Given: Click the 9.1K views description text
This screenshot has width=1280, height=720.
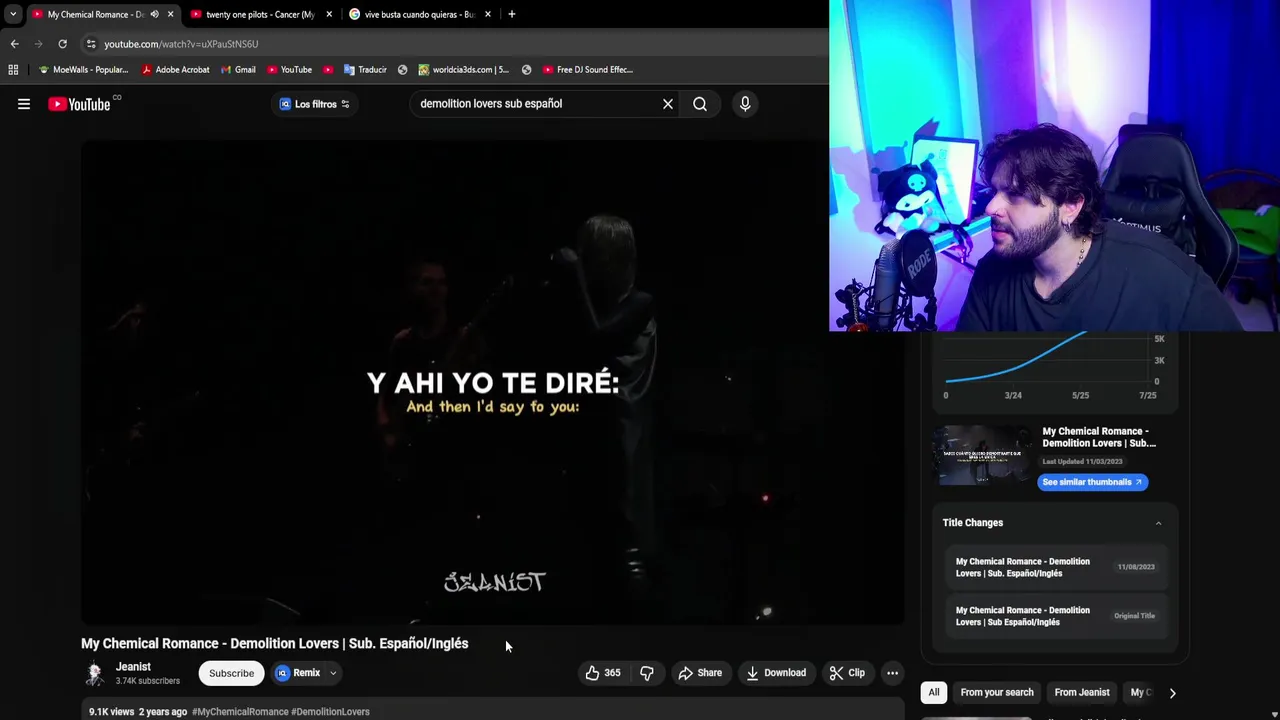Looking at the screenshot, I should [x=111, y=712].
